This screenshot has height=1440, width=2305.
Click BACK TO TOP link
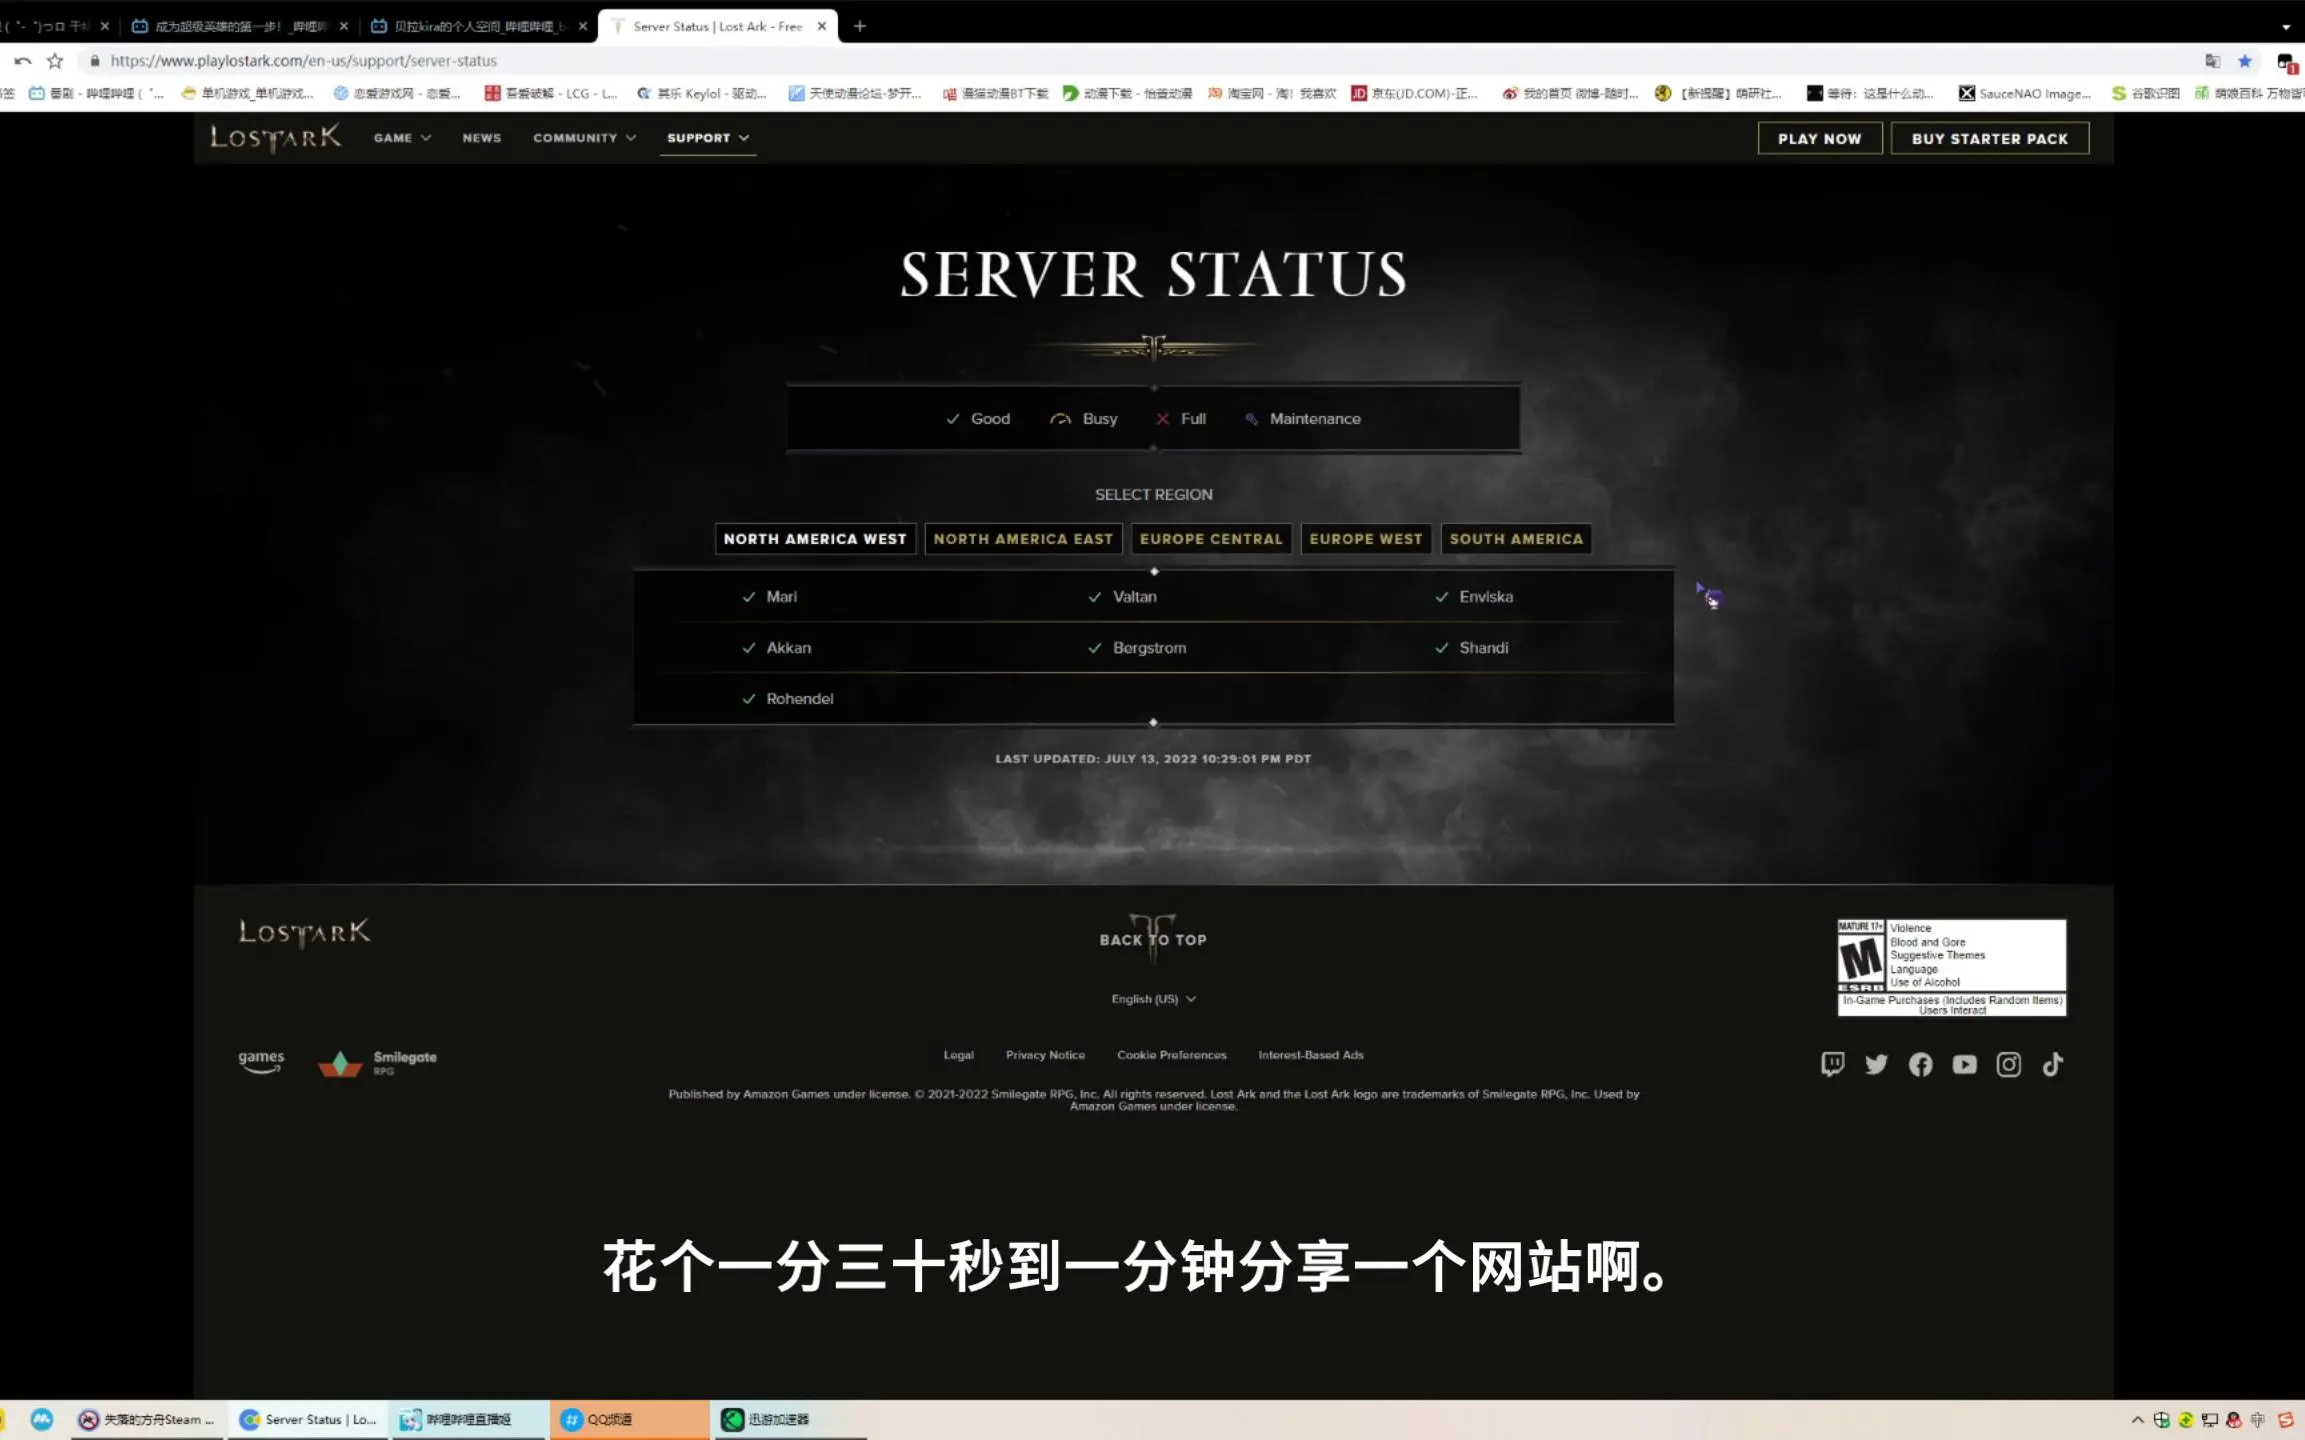click(x=1153, y=938)
